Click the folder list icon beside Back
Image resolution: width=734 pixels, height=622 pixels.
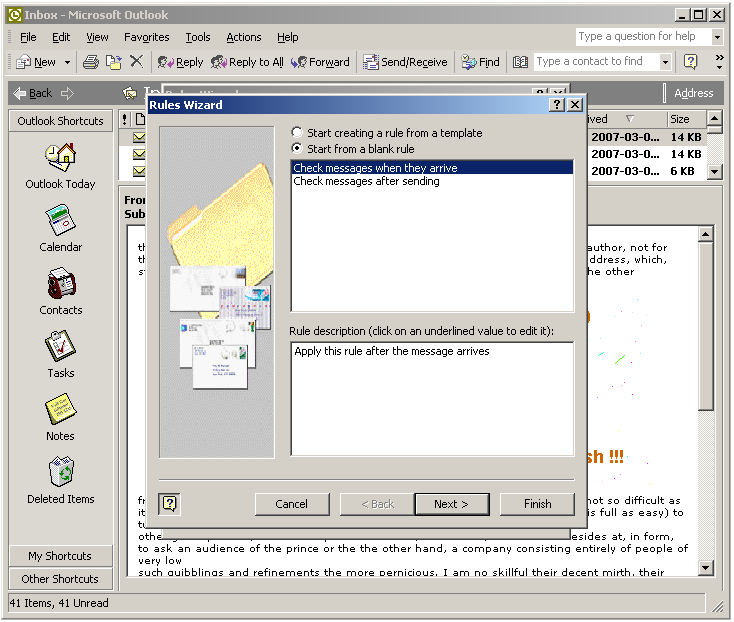[x=130, y=93]
